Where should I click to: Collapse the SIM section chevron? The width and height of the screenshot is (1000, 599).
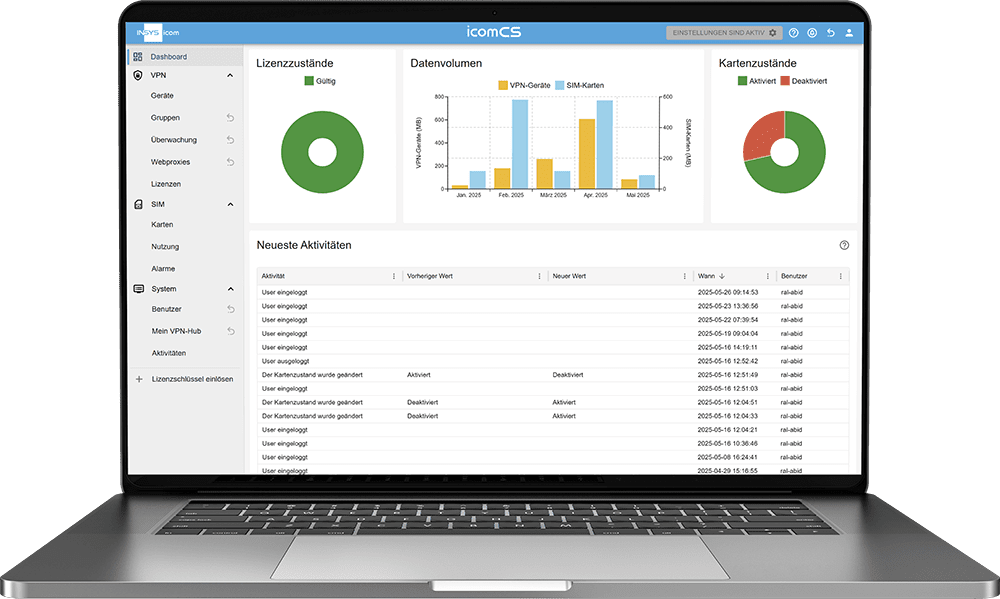coord(230,204)
